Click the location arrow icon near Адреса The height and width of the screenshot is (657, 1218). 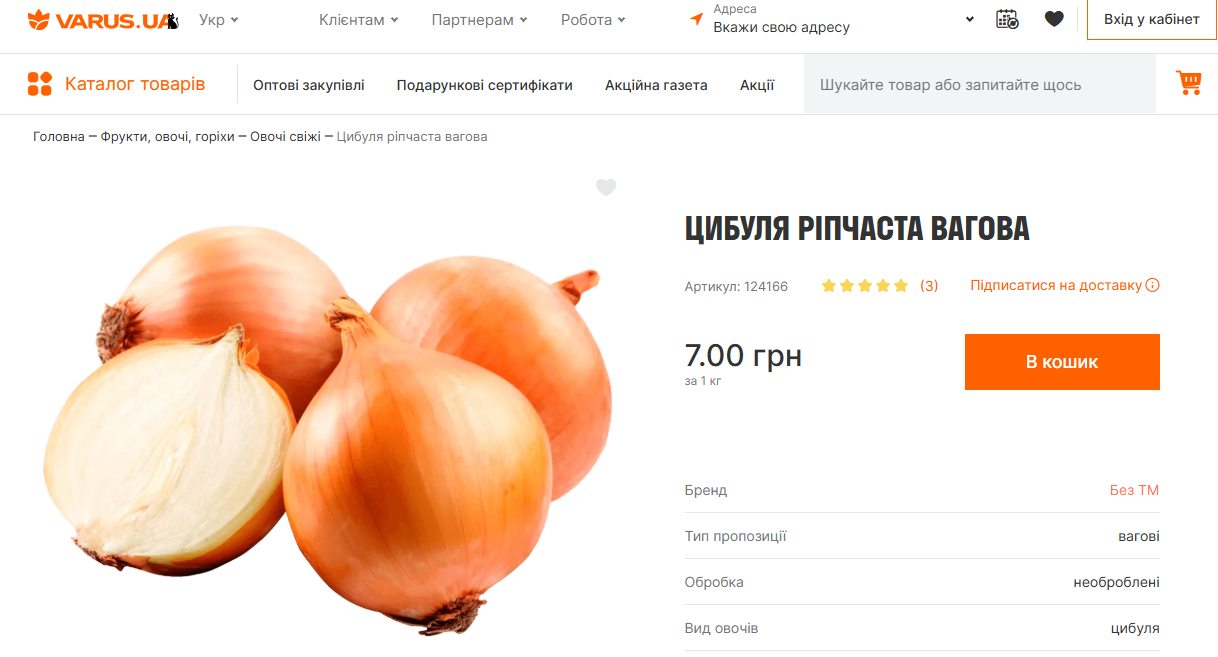coord(697,19)
